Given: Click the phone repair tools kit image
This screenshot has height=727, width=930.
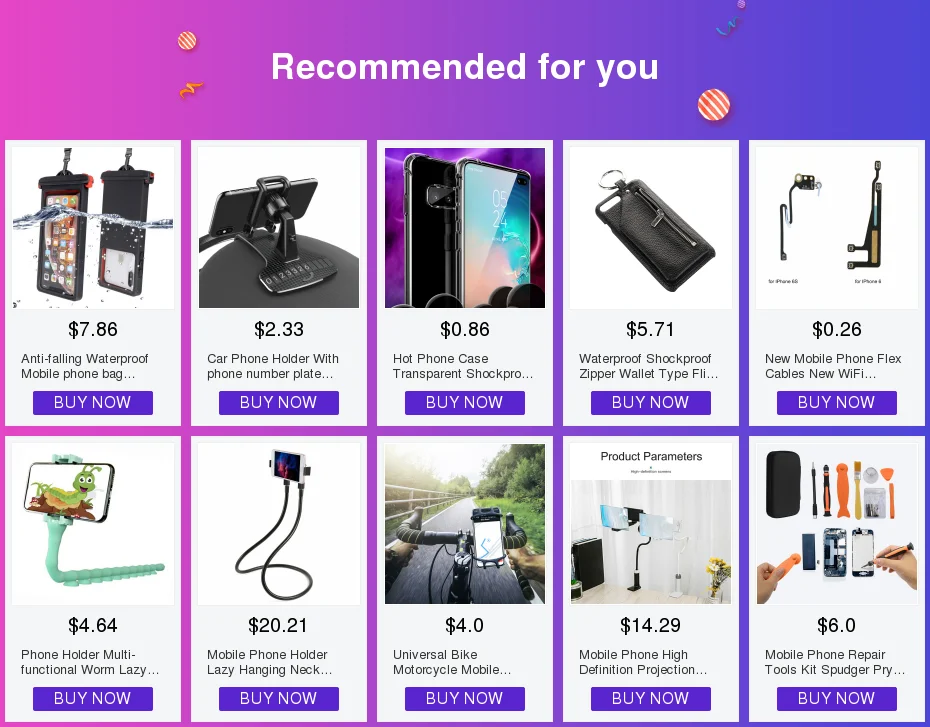Looking at the screenshot, I should 837,524.
